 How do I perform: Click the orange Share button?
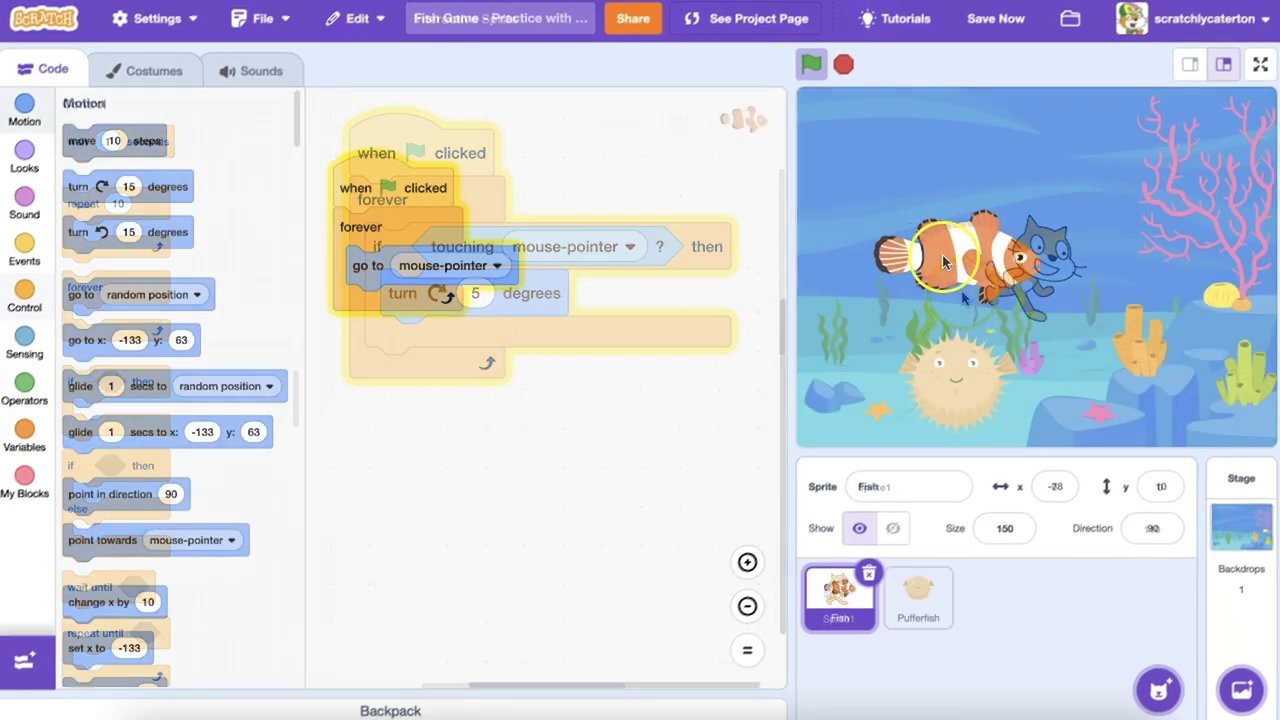633,19
